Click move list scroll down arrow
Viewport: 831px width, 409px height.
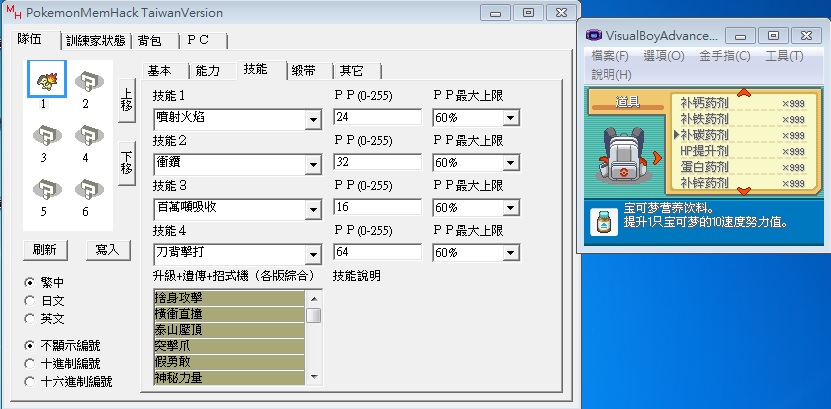(314, 377)
